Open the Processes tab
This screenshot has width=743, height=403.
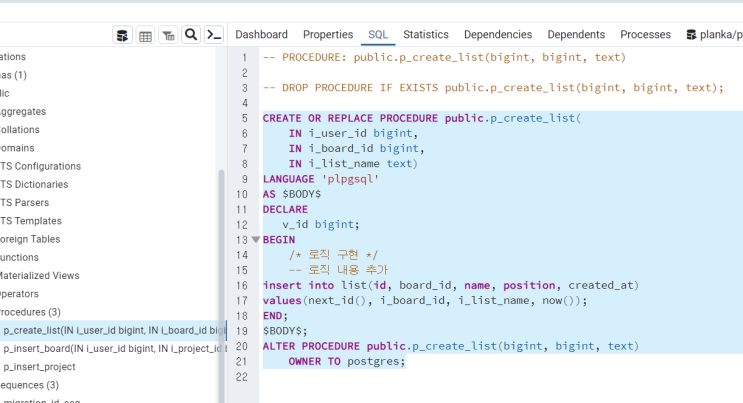click(x=645, y=35)
